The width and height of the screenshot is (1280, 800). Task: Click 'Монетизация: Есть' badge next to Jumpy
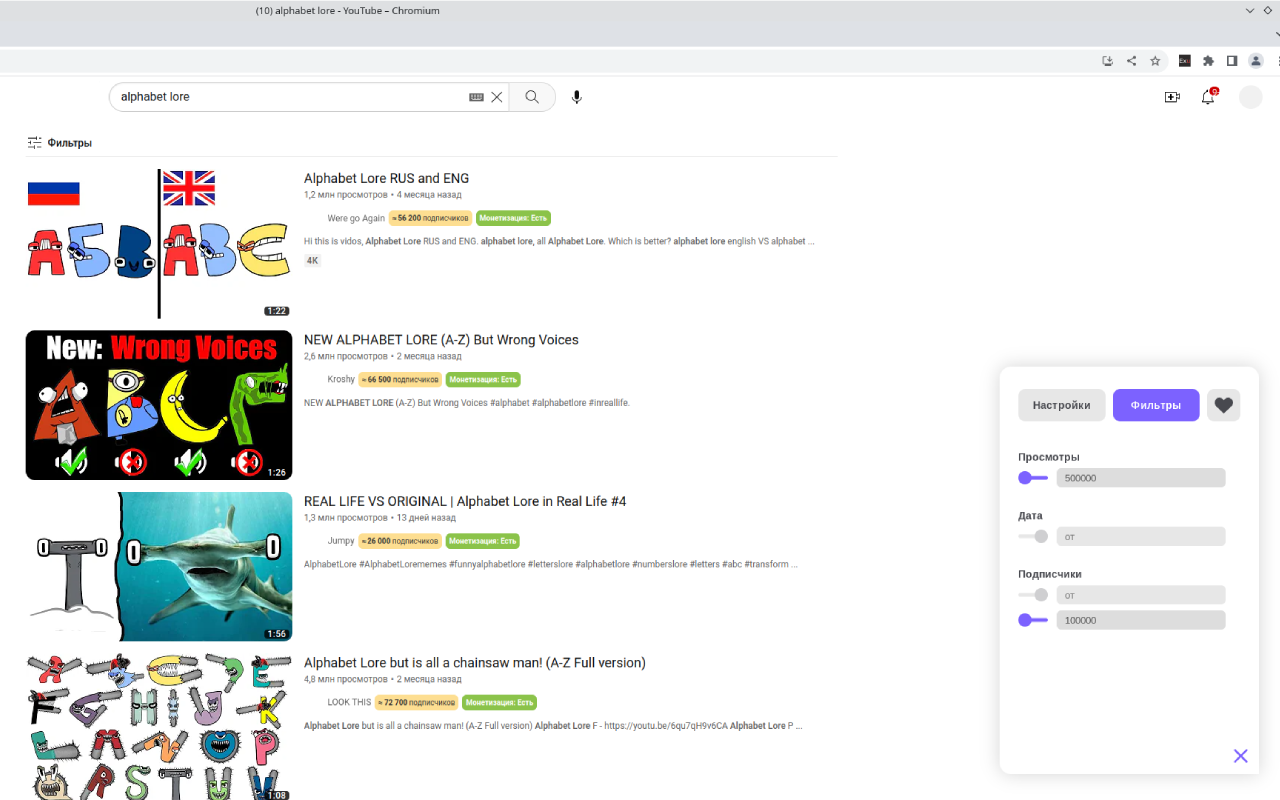pos(483,541)
